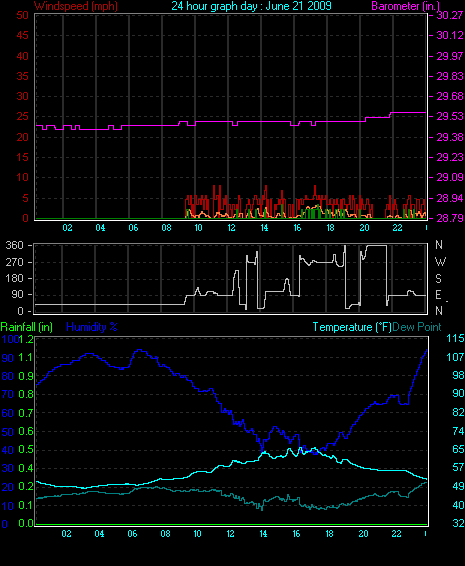Screen dimensions: 465x566
Task: Select barometer value 29.97
Action: [449, 56]
